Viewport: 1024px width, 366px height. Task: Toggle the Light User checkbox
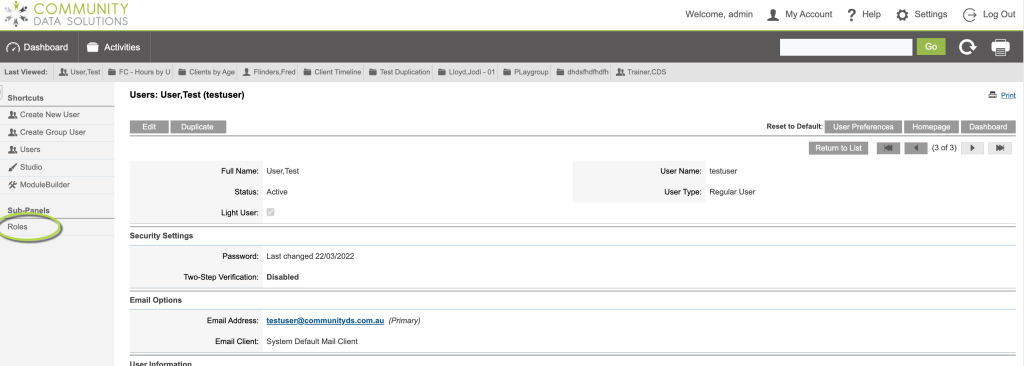point(270,212)
